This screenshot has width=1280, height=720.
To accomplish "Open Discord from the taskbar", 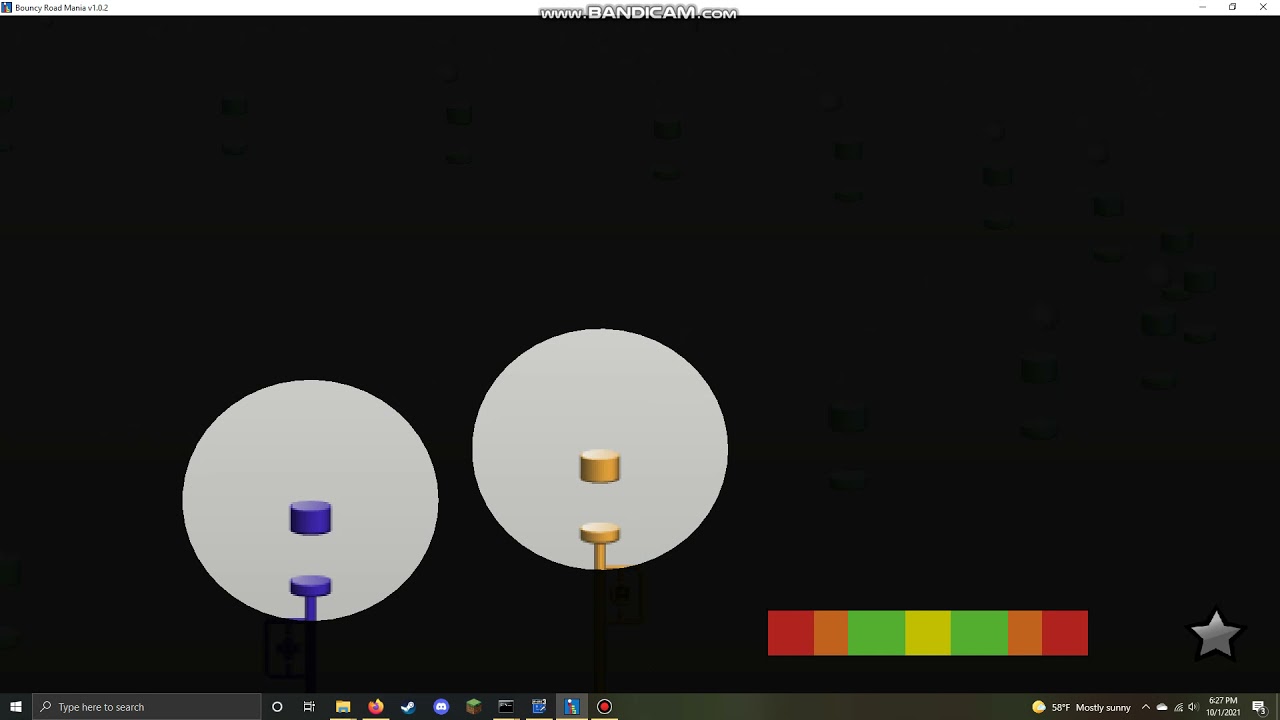I will tap(441, 707).
